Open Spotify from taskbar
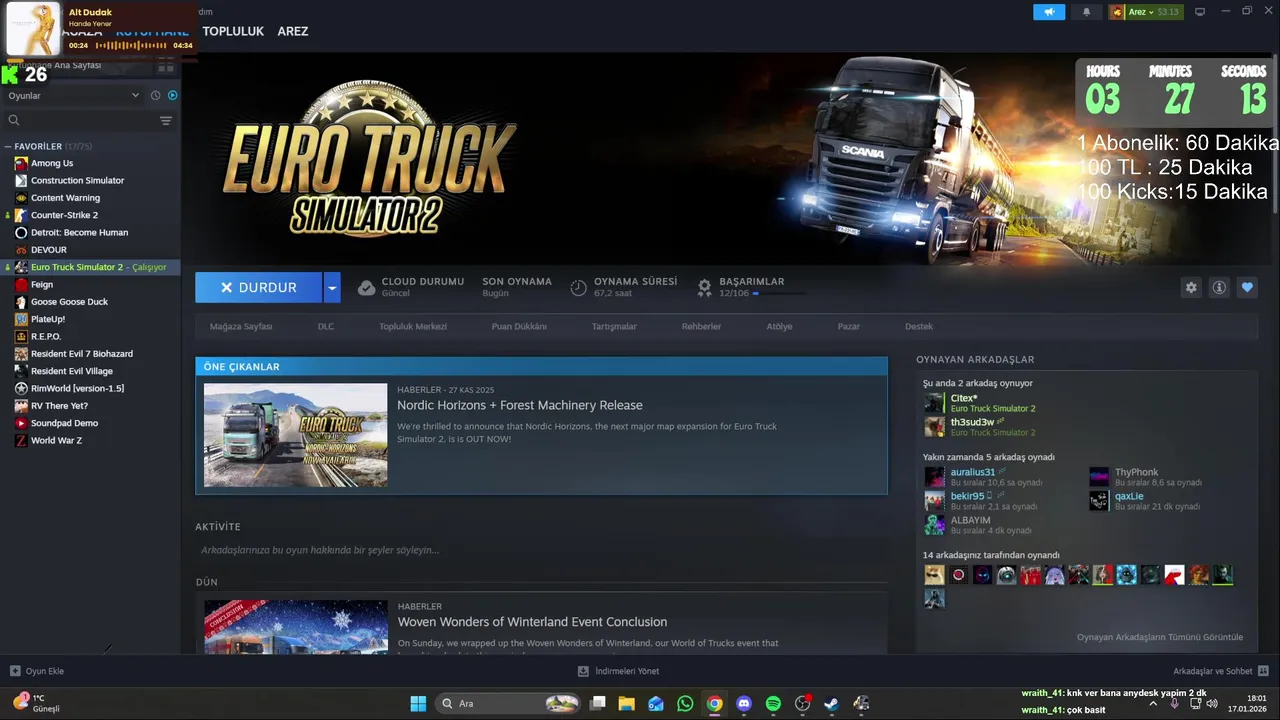Viewport: 1280px width, 720px height. tap(773, 704)
